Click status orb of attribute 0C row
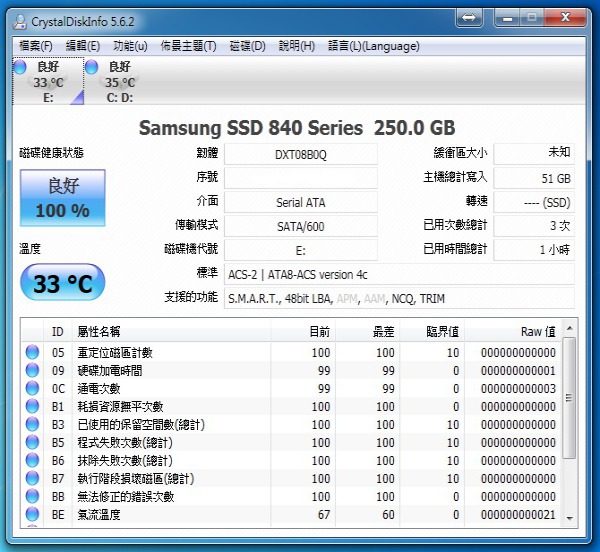The height and width of the screenshot is (552, 600). (32, 388)
